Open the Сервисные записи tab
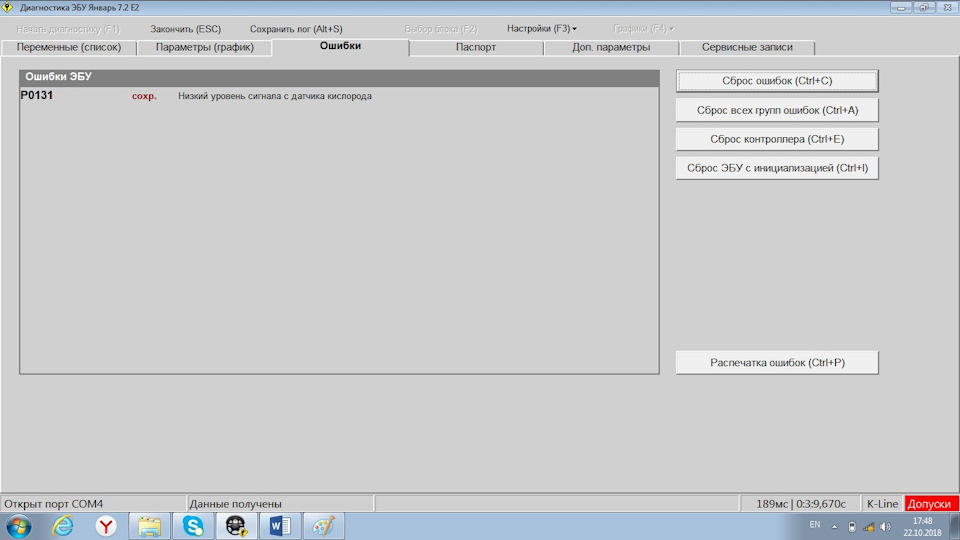Image resolution: width=960 pixels, height=540 pixels. [747, 47]
